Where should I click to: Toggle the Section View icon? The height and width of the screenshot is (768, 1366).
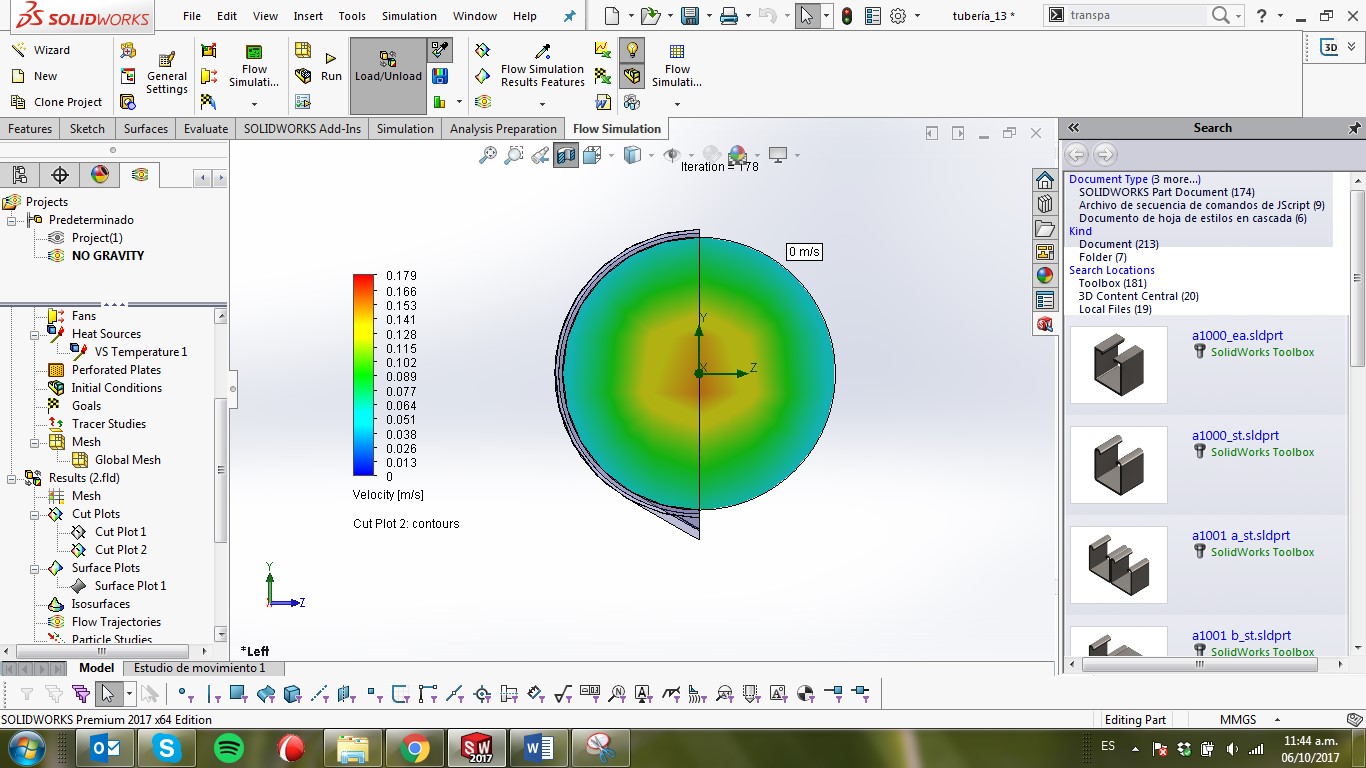(566, 155)
